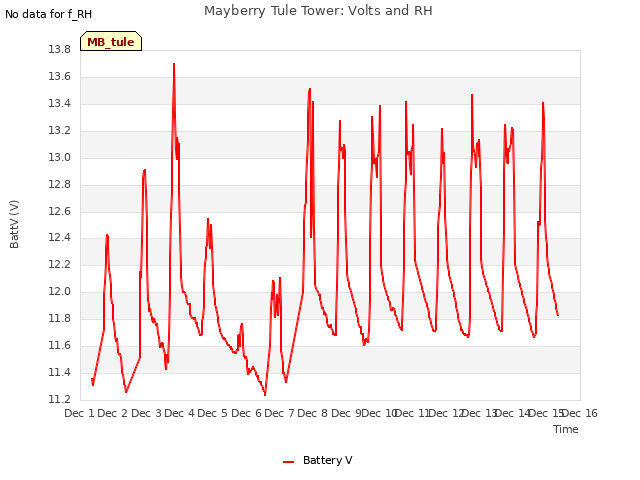Viewport: 640px width, 480px height.
Task: Click the 'Dec 16' x-axis label
Action: [580, 413]
